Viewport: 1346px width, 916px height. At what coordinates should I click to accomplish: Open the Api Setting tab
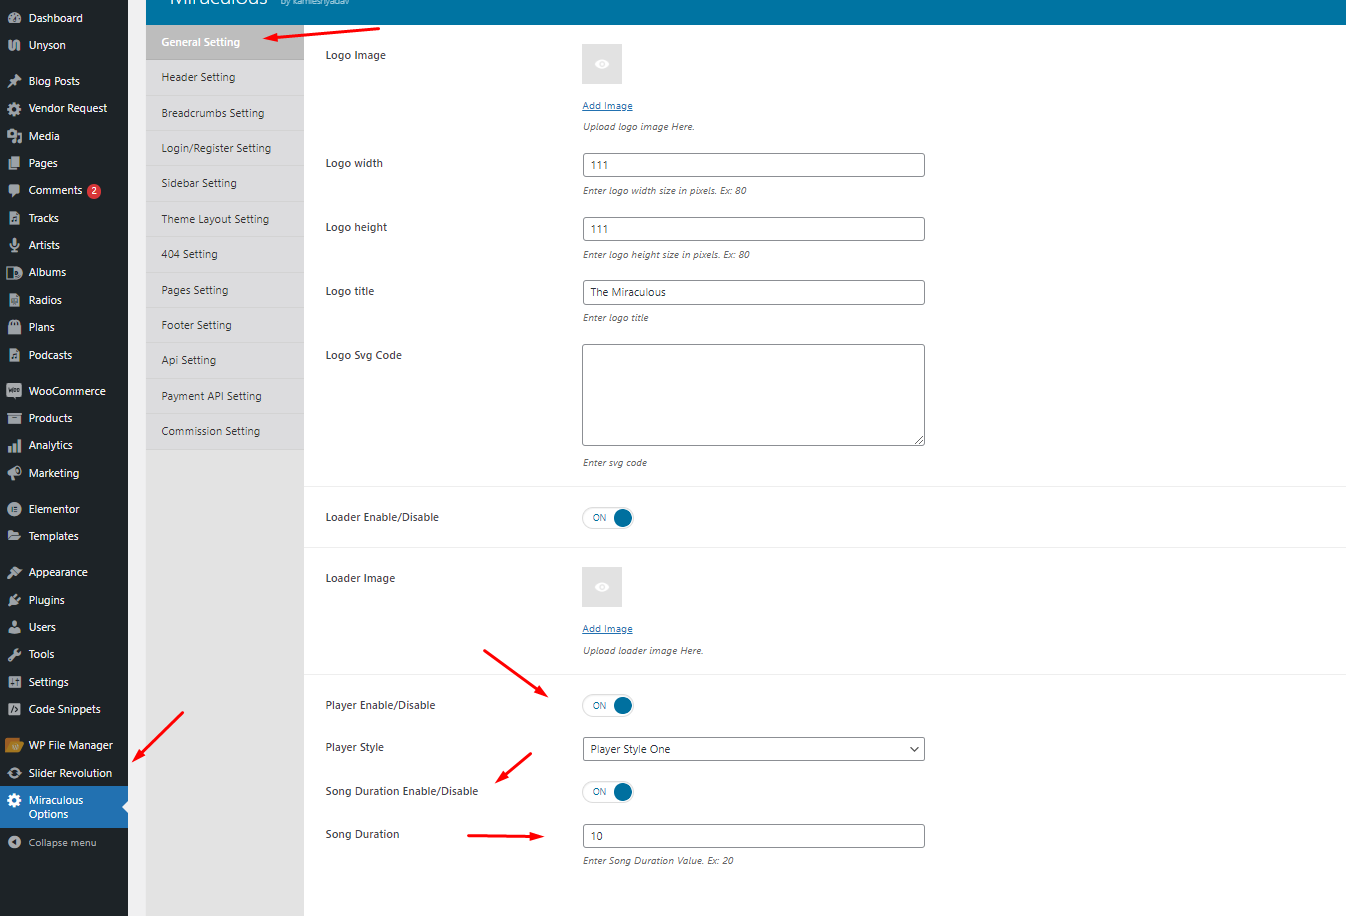225,361
